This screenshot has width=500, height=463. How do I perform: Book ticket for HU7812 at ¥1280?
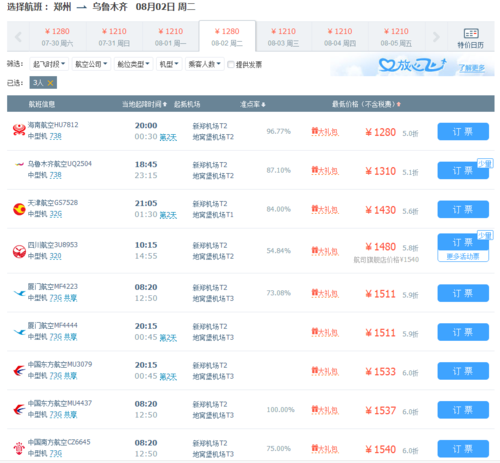pyautogui.click(x=463, y=132)
